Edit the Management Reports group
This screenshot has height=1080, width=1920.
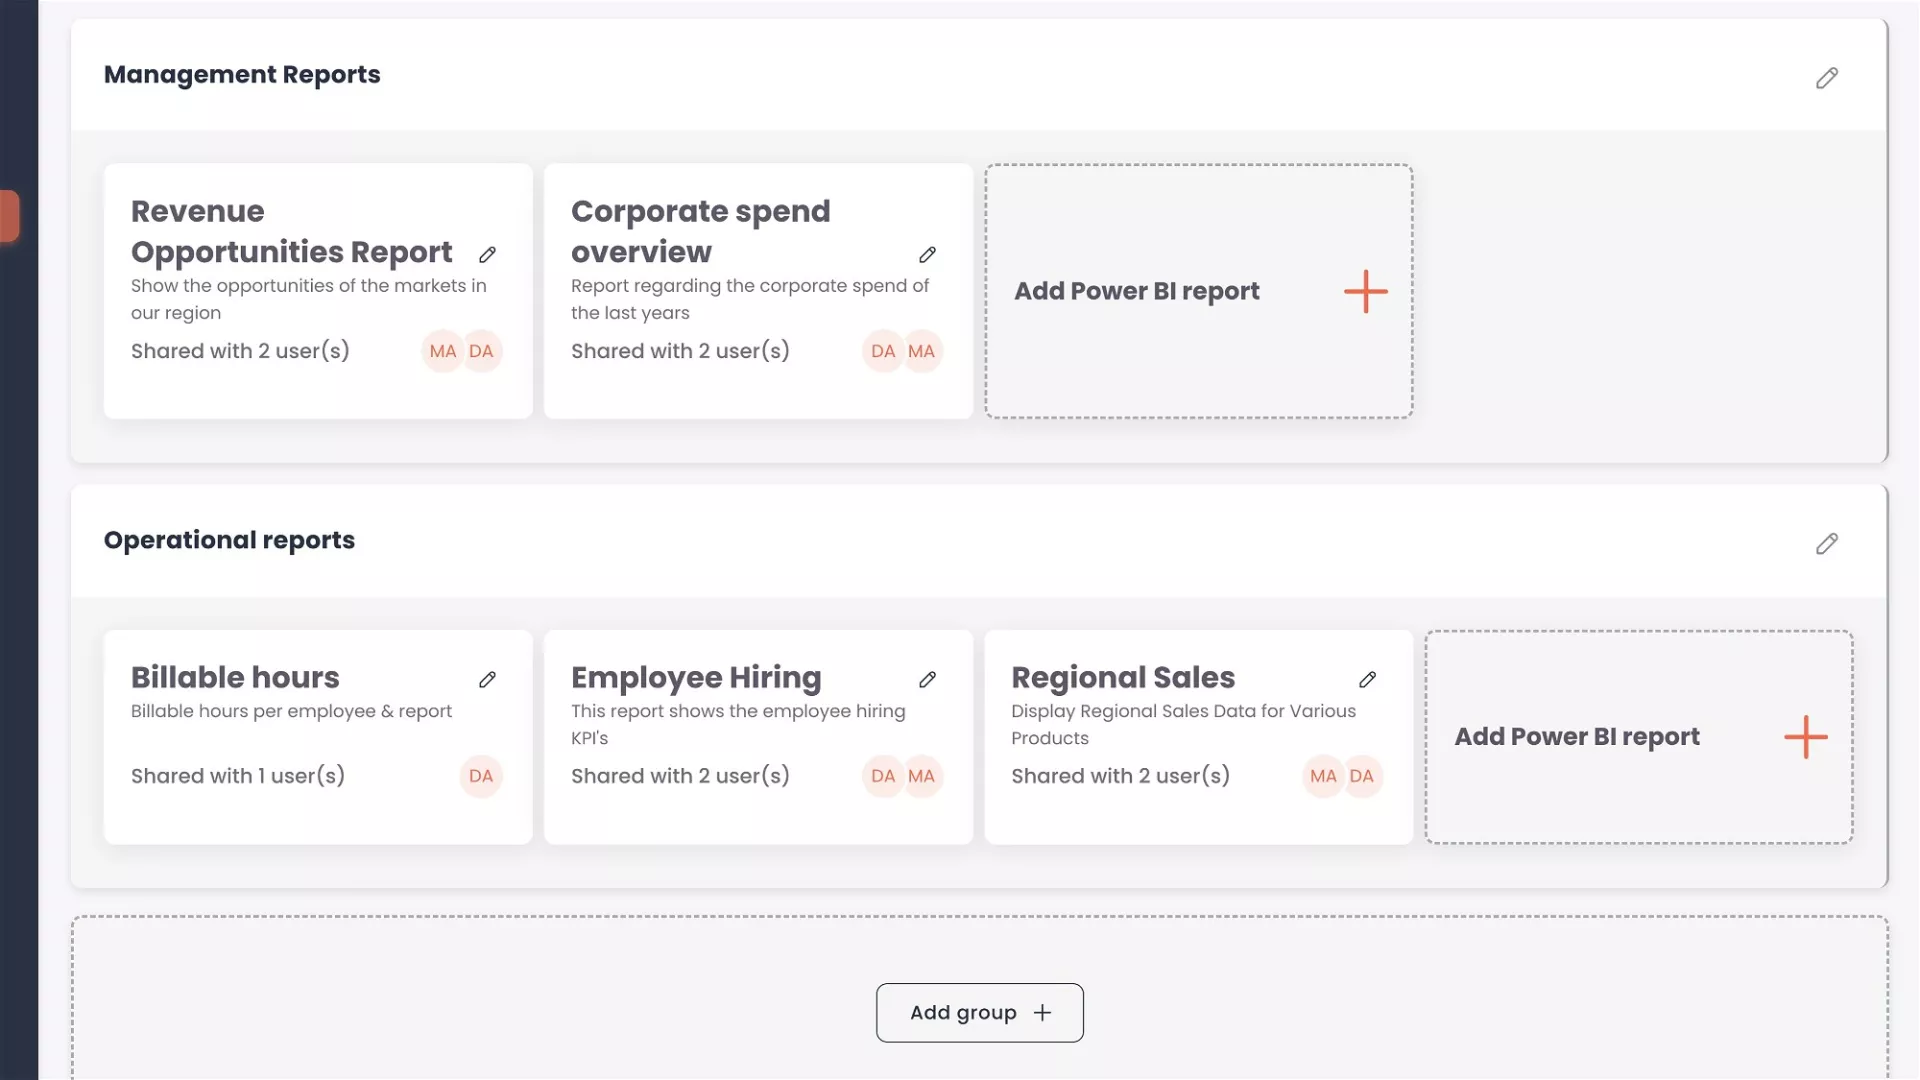point(1827,78)
